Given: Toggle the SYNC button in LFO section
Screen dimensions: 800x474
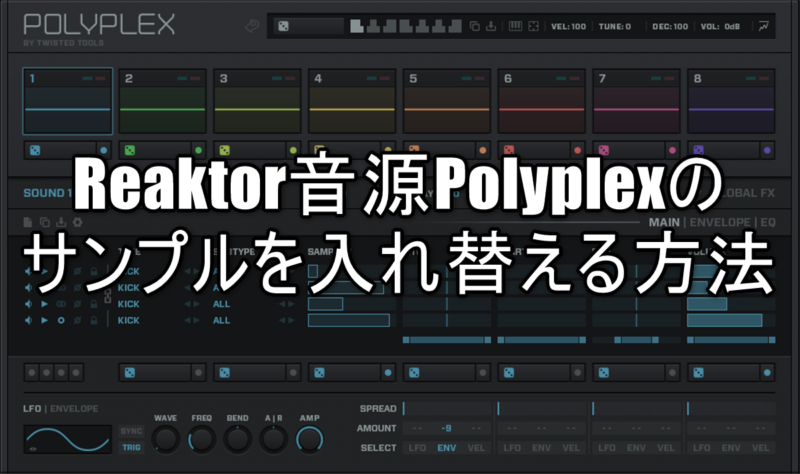Looking at the screenshot, I should point(131,432).
